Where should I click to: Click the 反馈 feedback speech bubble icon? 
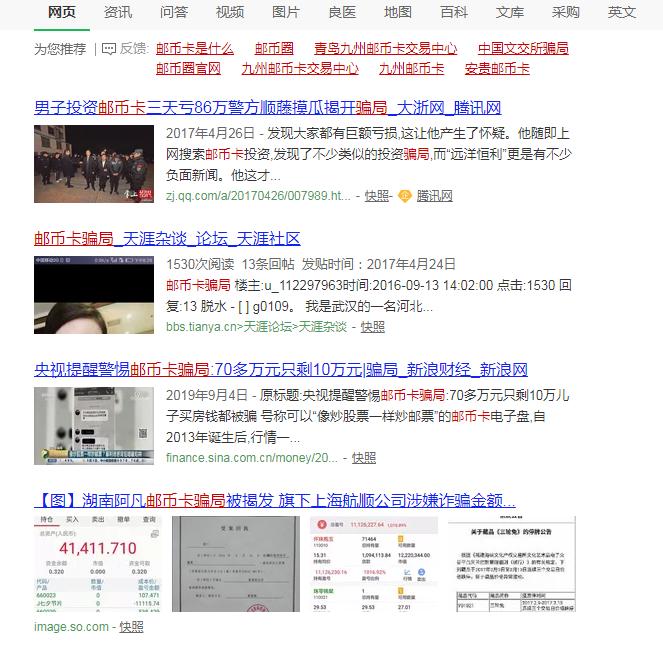[109, 49]
